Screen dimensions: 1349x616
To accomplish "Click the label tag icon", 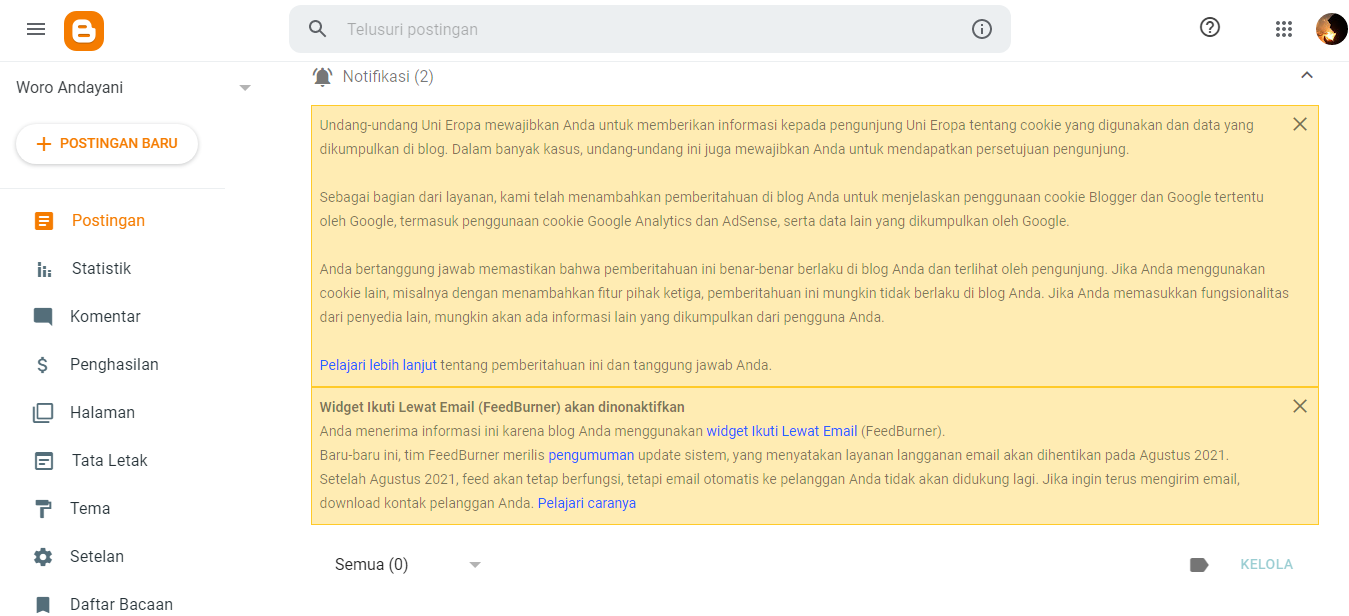I will pyautogui.click(x=1199, y=565).
